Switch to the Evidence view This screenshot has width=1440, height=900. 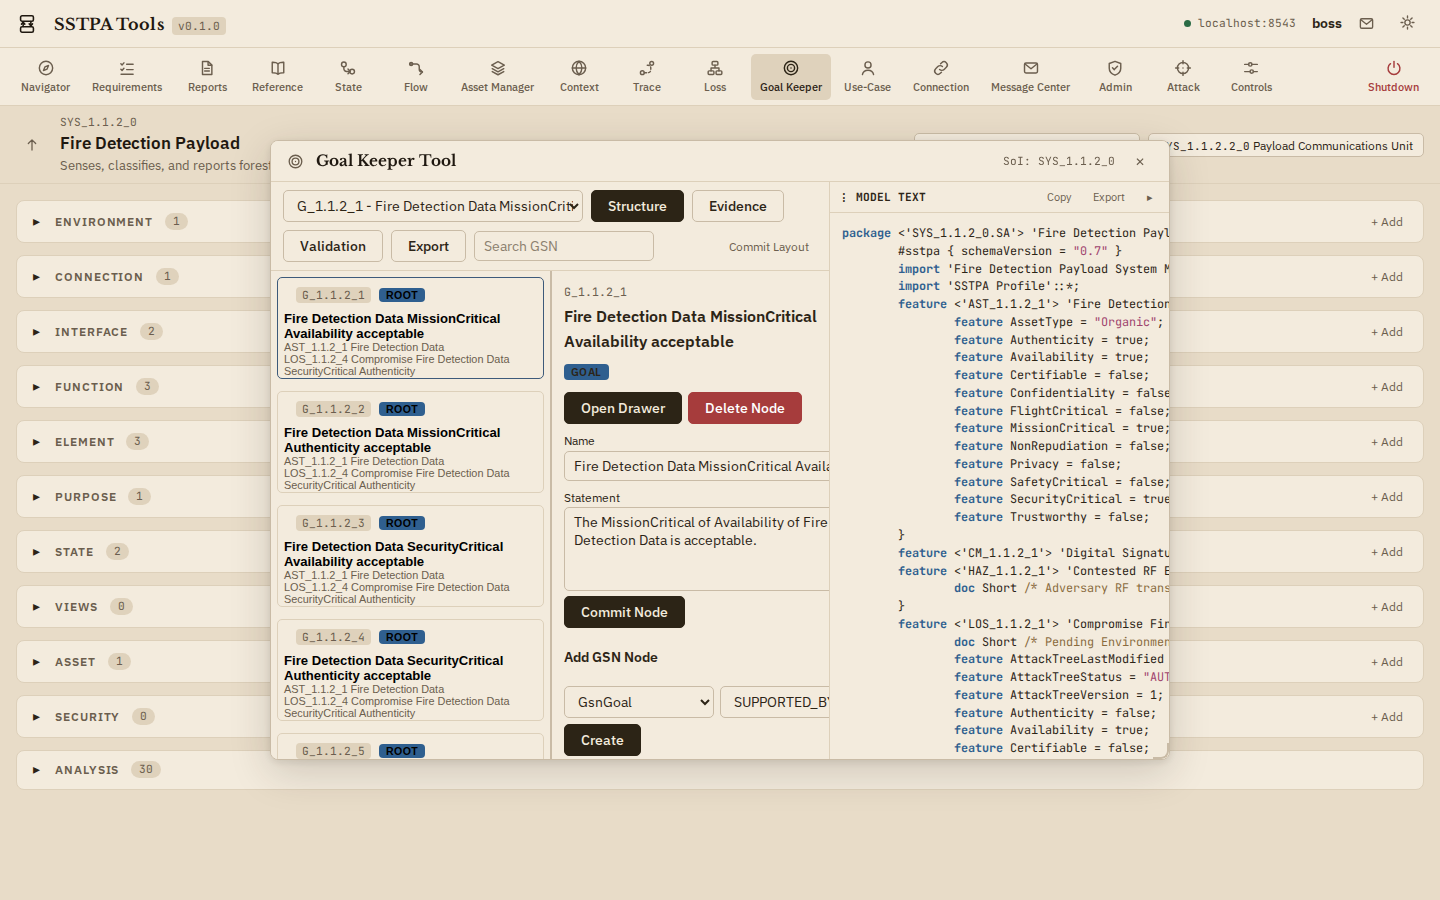pyautogui.click(x=738, y=206)
